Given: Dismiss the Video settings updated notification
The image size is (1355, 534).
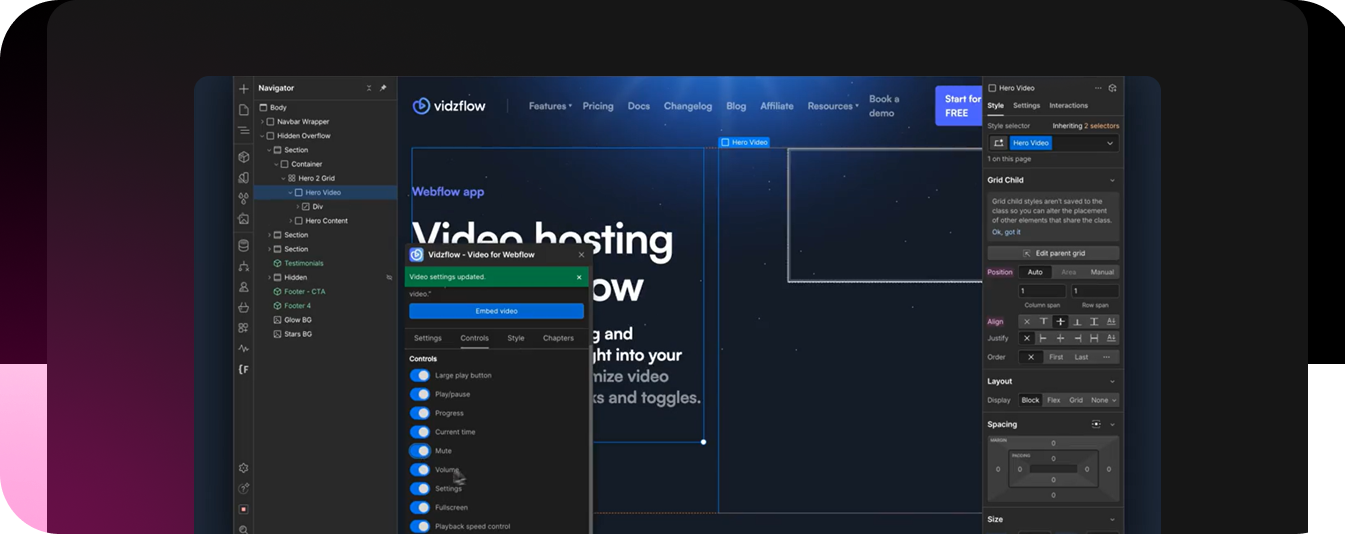Looking at the screenshot, I should 579,277.
